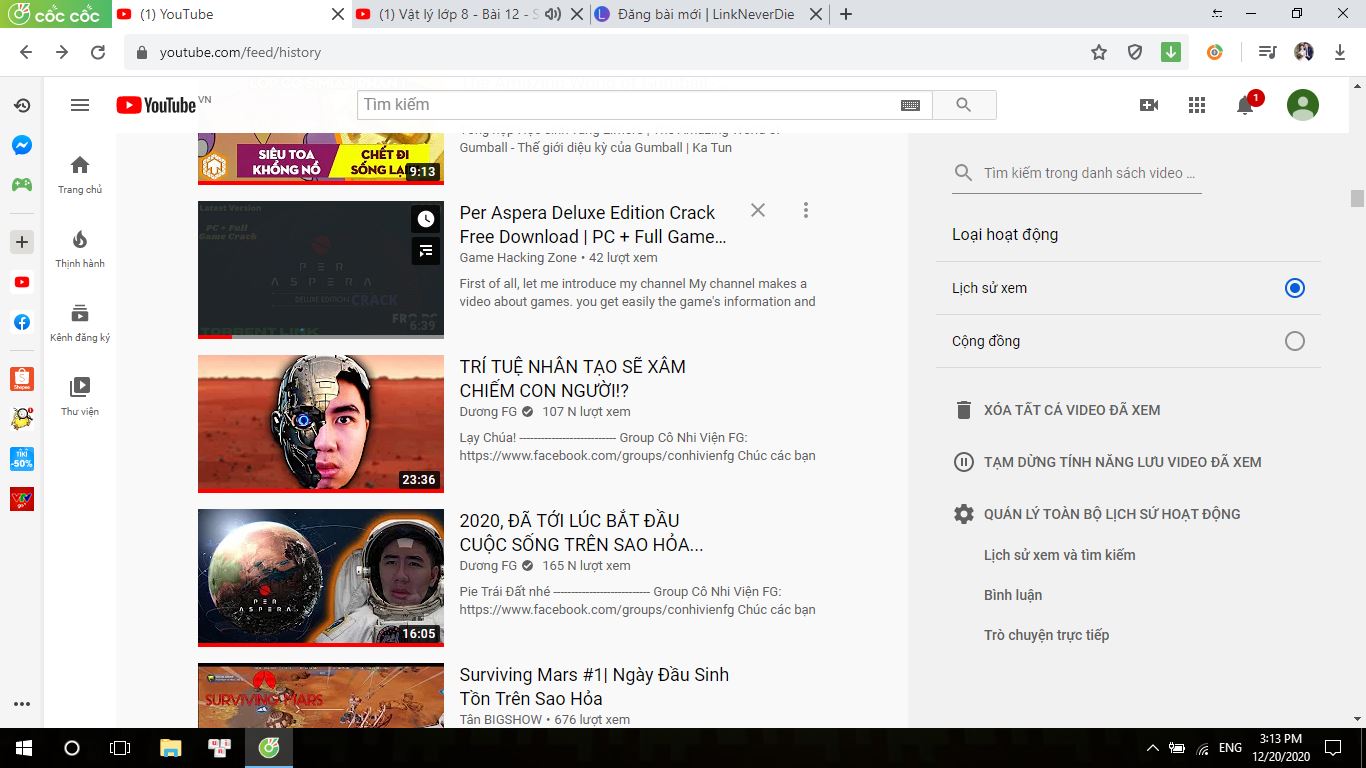Select the Cộng đồng radio button
The height and width of the screenshot is (768, 1366).
click(1294, 341)
